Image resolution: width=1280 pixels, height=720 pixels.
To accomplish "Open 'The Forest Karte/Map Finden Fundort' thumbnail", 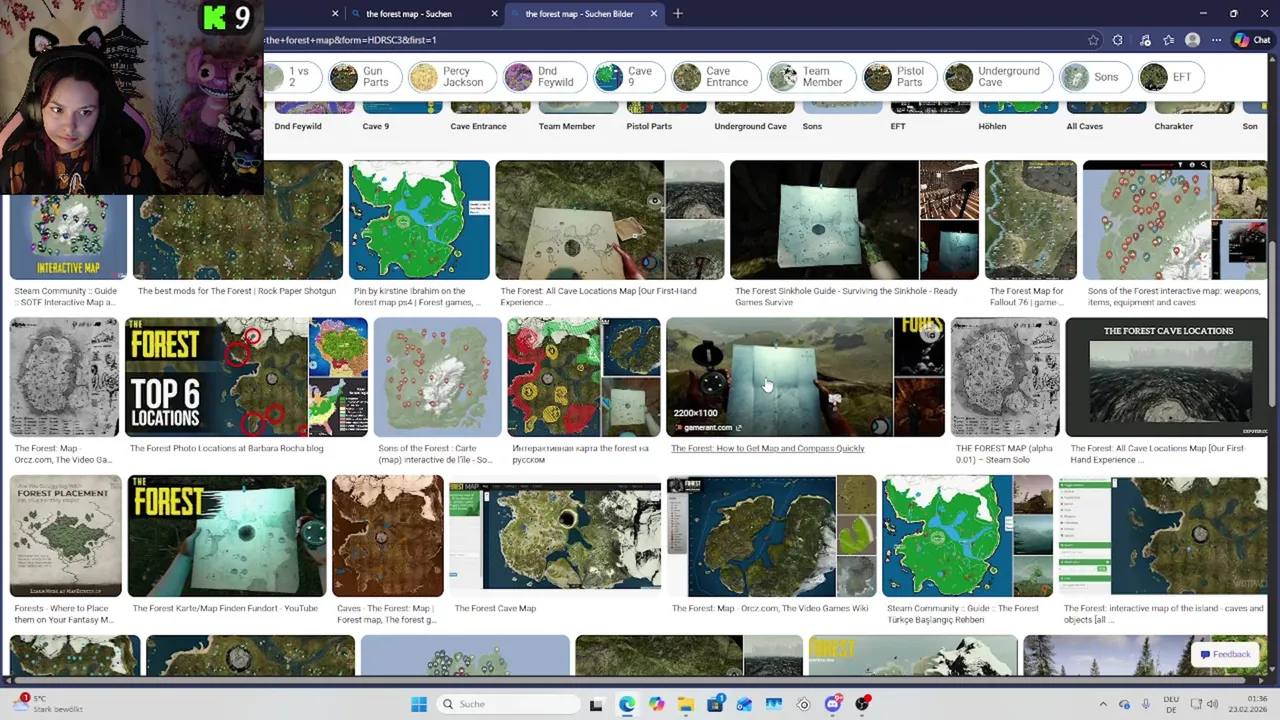I will pyautogui.click(x=227, y=536).
